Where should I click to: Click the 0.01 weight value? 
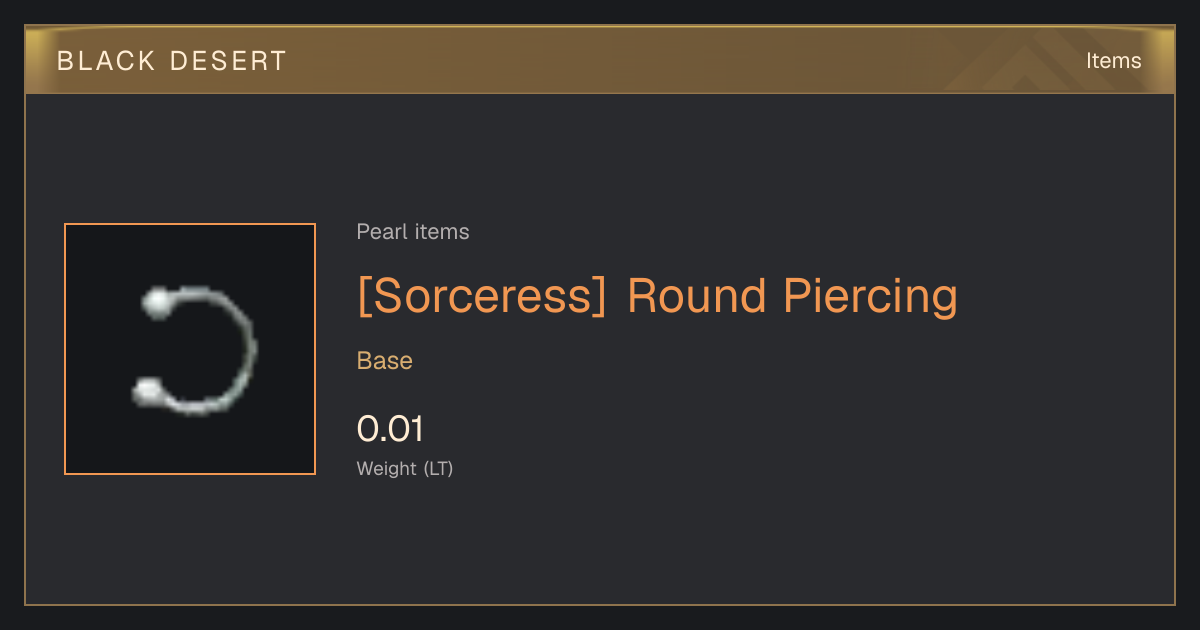click(390, 429)
